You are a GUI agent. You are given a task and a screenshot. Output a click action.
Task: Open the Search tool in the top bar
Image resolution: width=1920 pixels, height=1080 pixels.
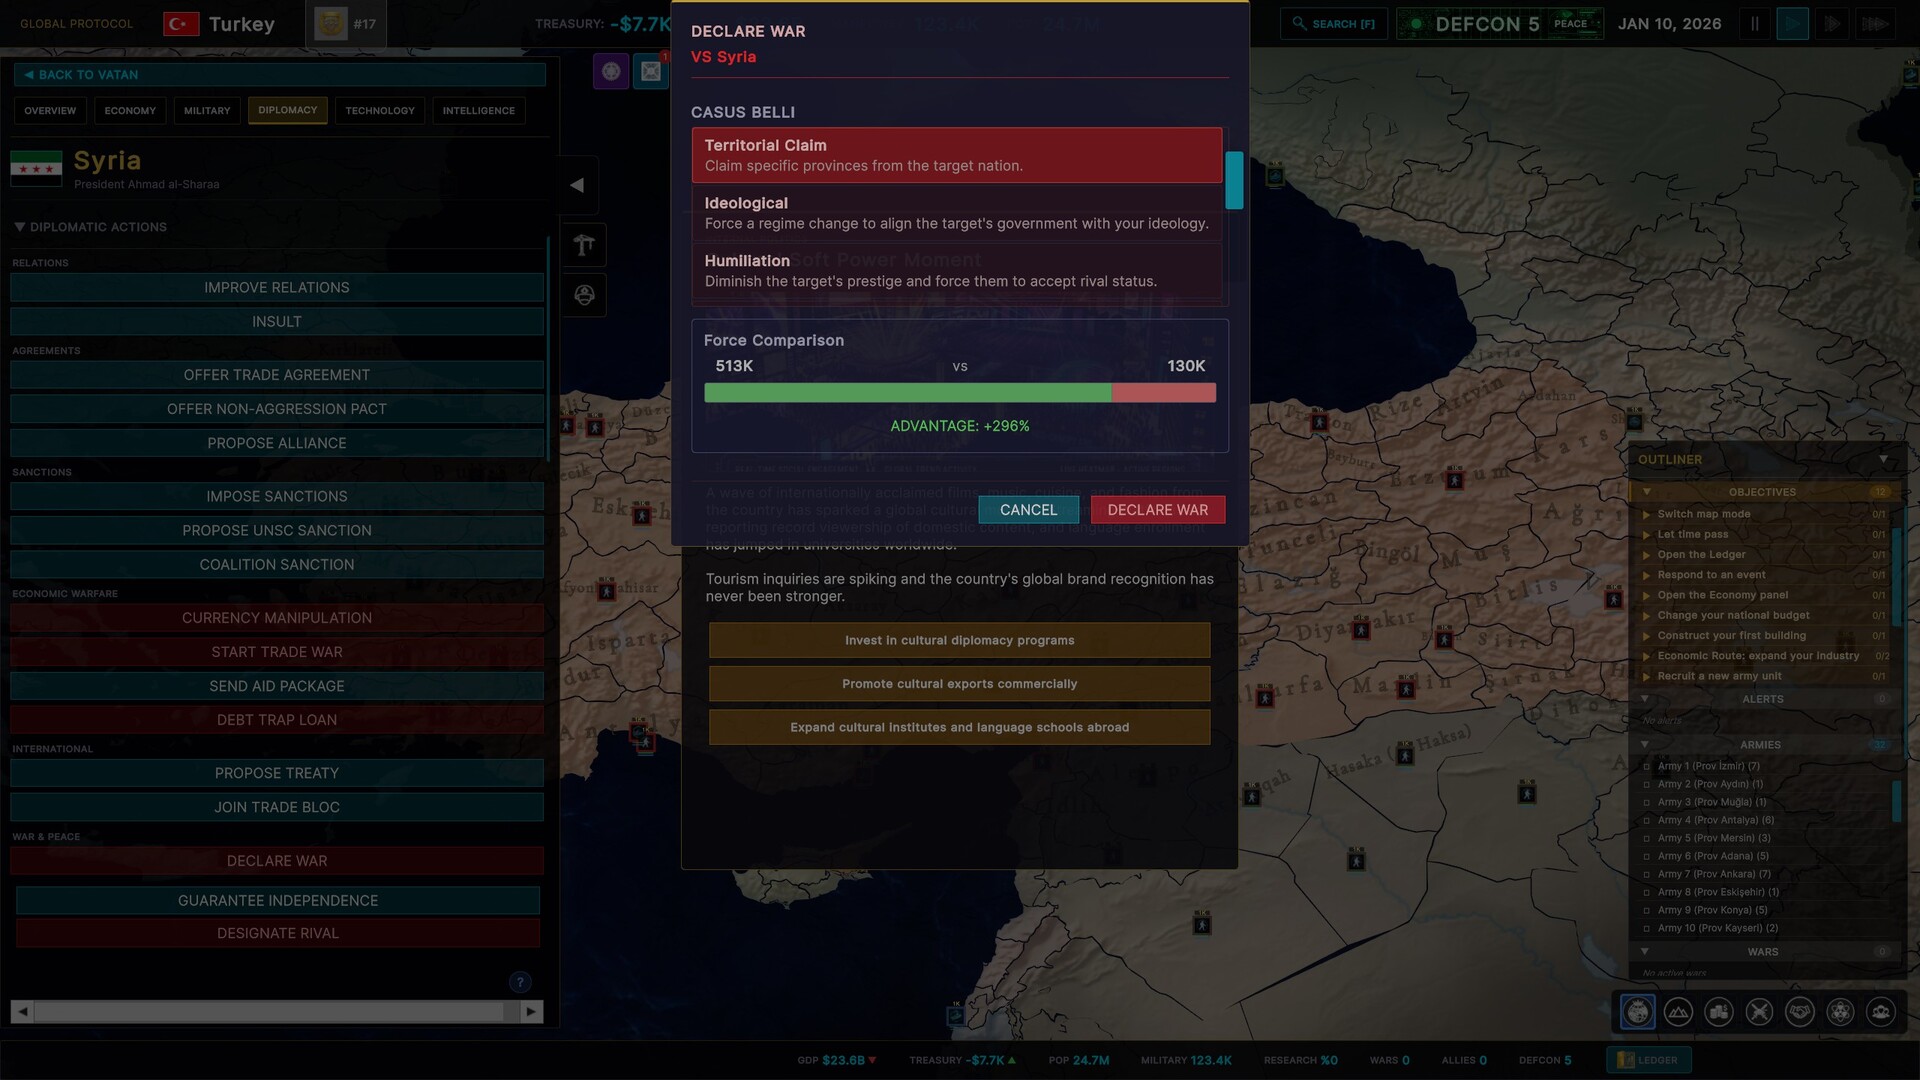tap(1333, 23)
